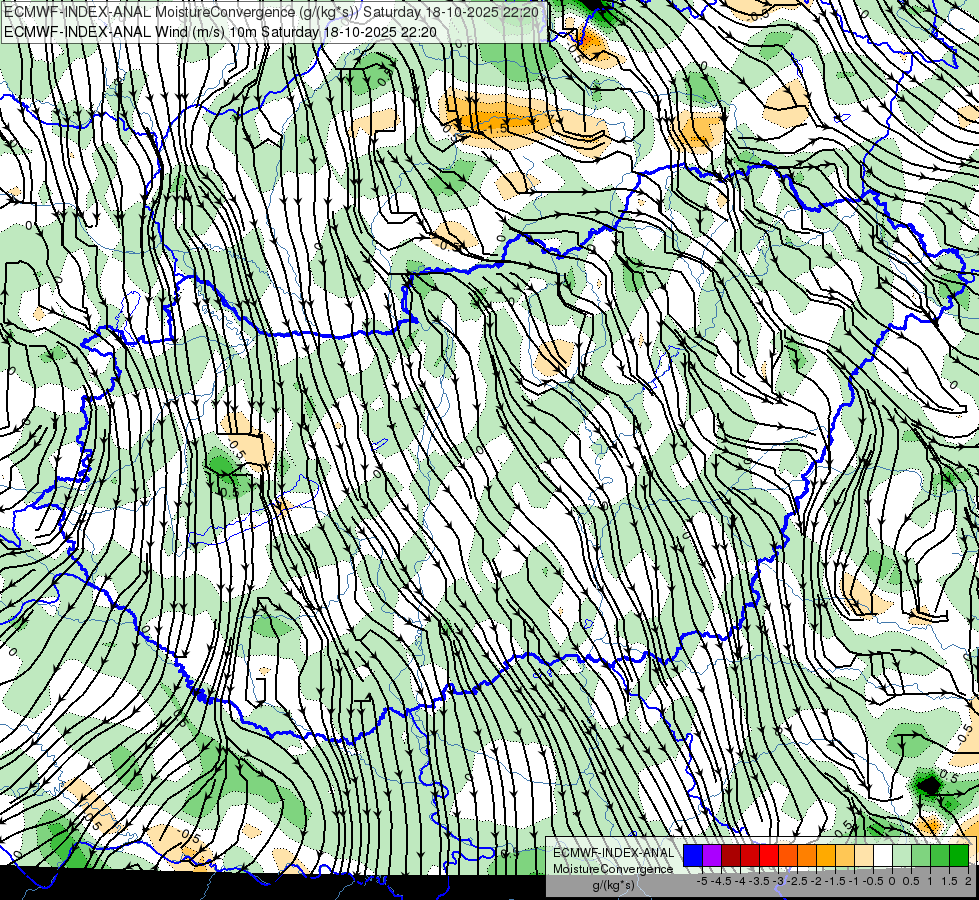Click the -1.5 value on the legend scale
The height and width of the screenshot is (900, 979).
[835, 881]
